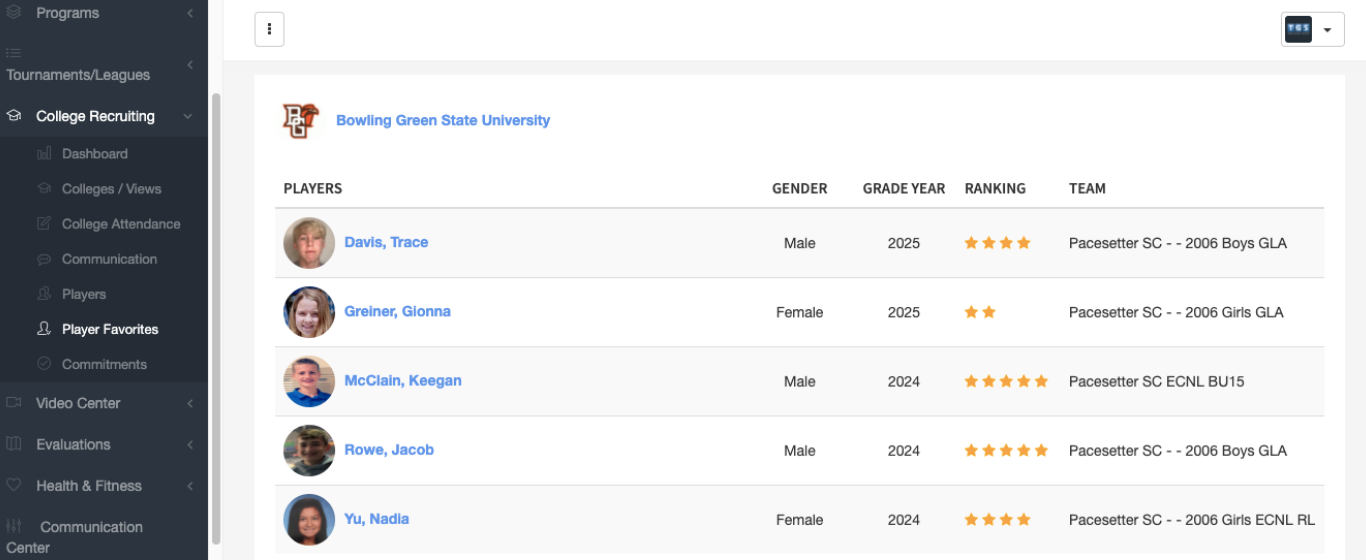Click Nadia Yu's profile photo
Screen dimensions: 1366x560
(309, 519)
